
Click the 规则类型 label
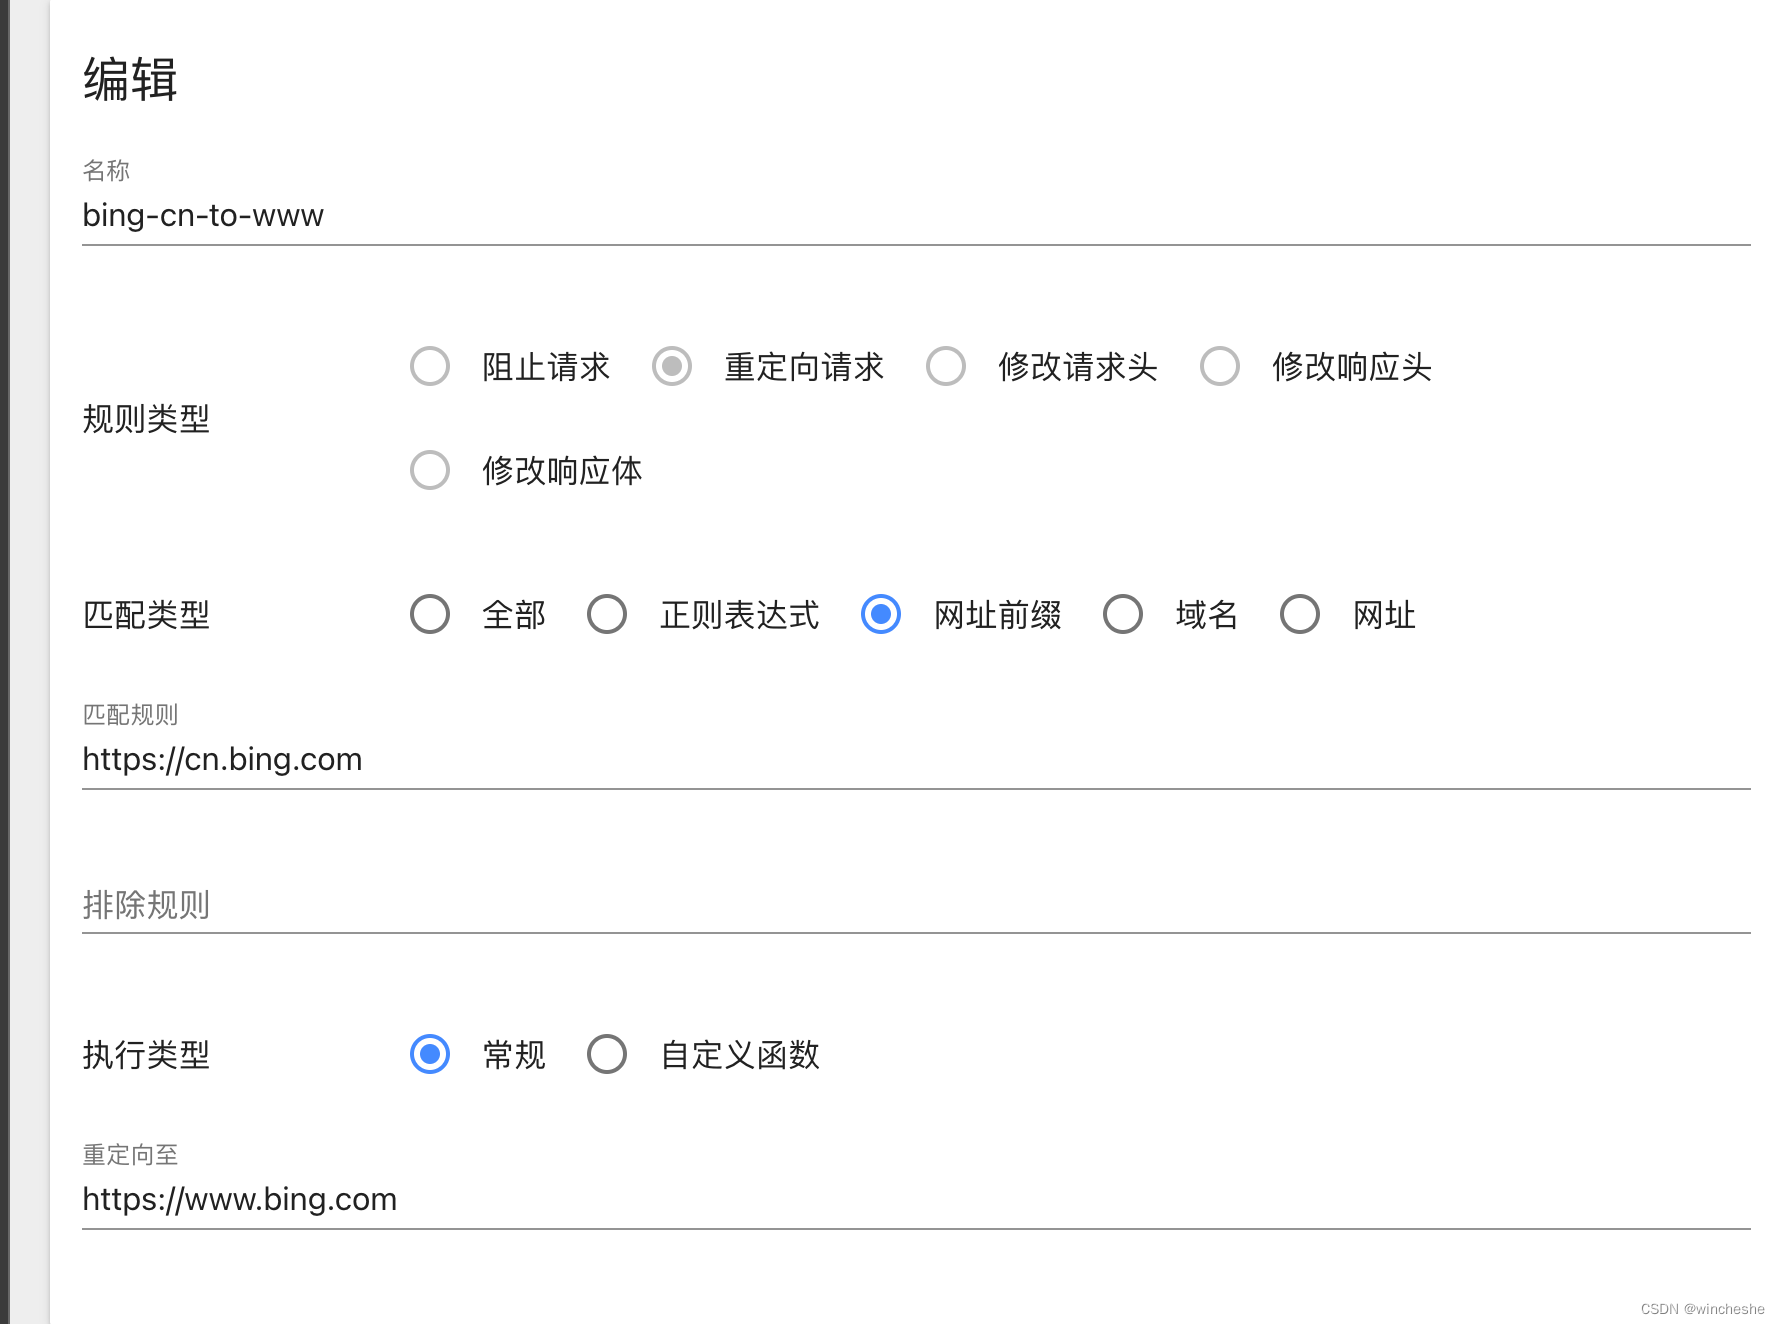tap(146, 419)
